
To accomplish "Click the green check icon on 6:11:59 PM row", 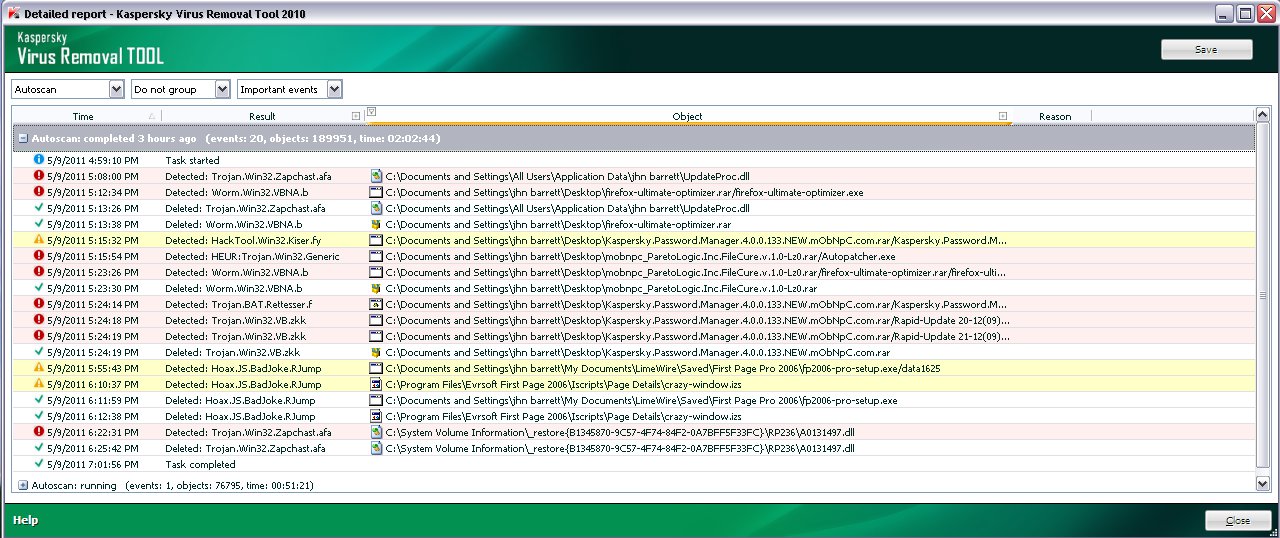I will click(x=39, y=400).
